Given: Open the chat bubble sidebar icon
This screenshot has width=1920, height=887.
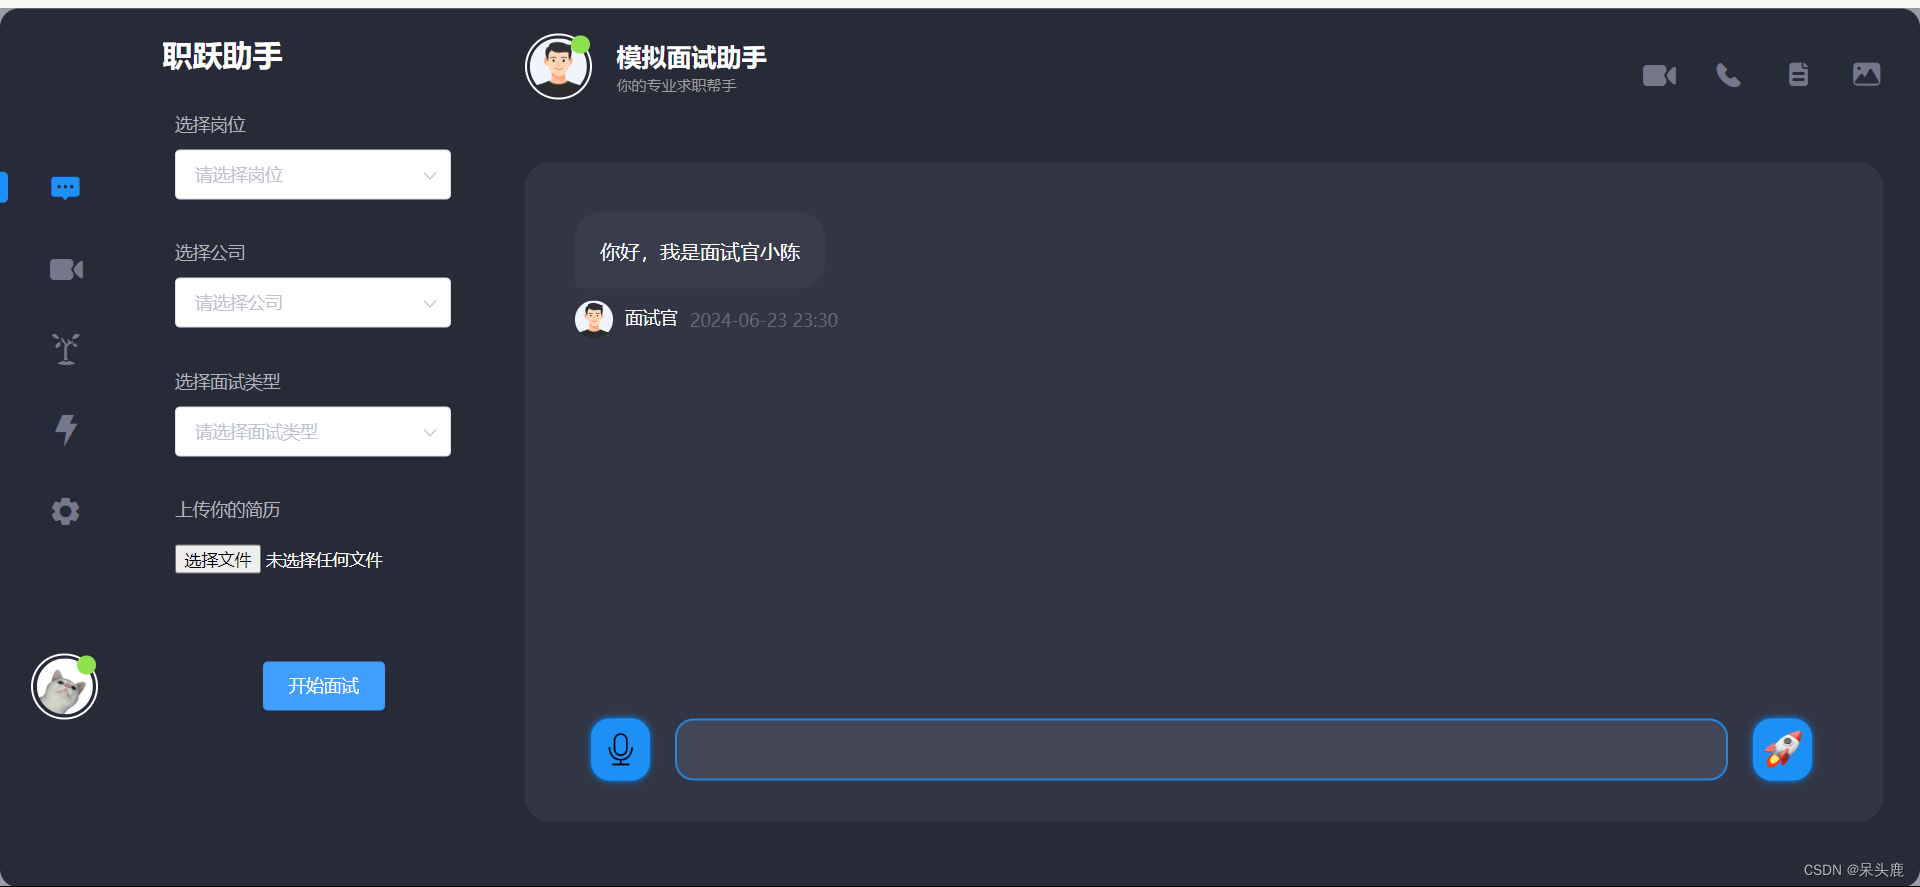Looking at the screenshot, I should click(x=66, y=187).
